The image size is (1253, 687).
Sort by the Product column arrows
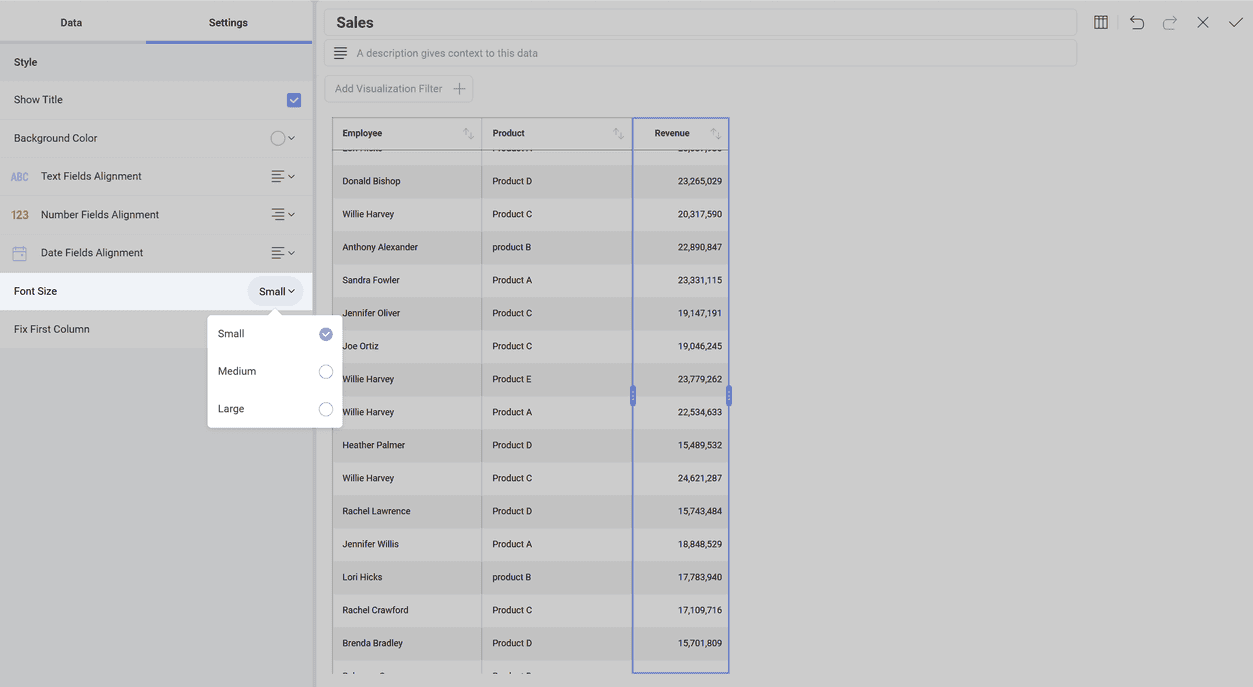(618, 133)
